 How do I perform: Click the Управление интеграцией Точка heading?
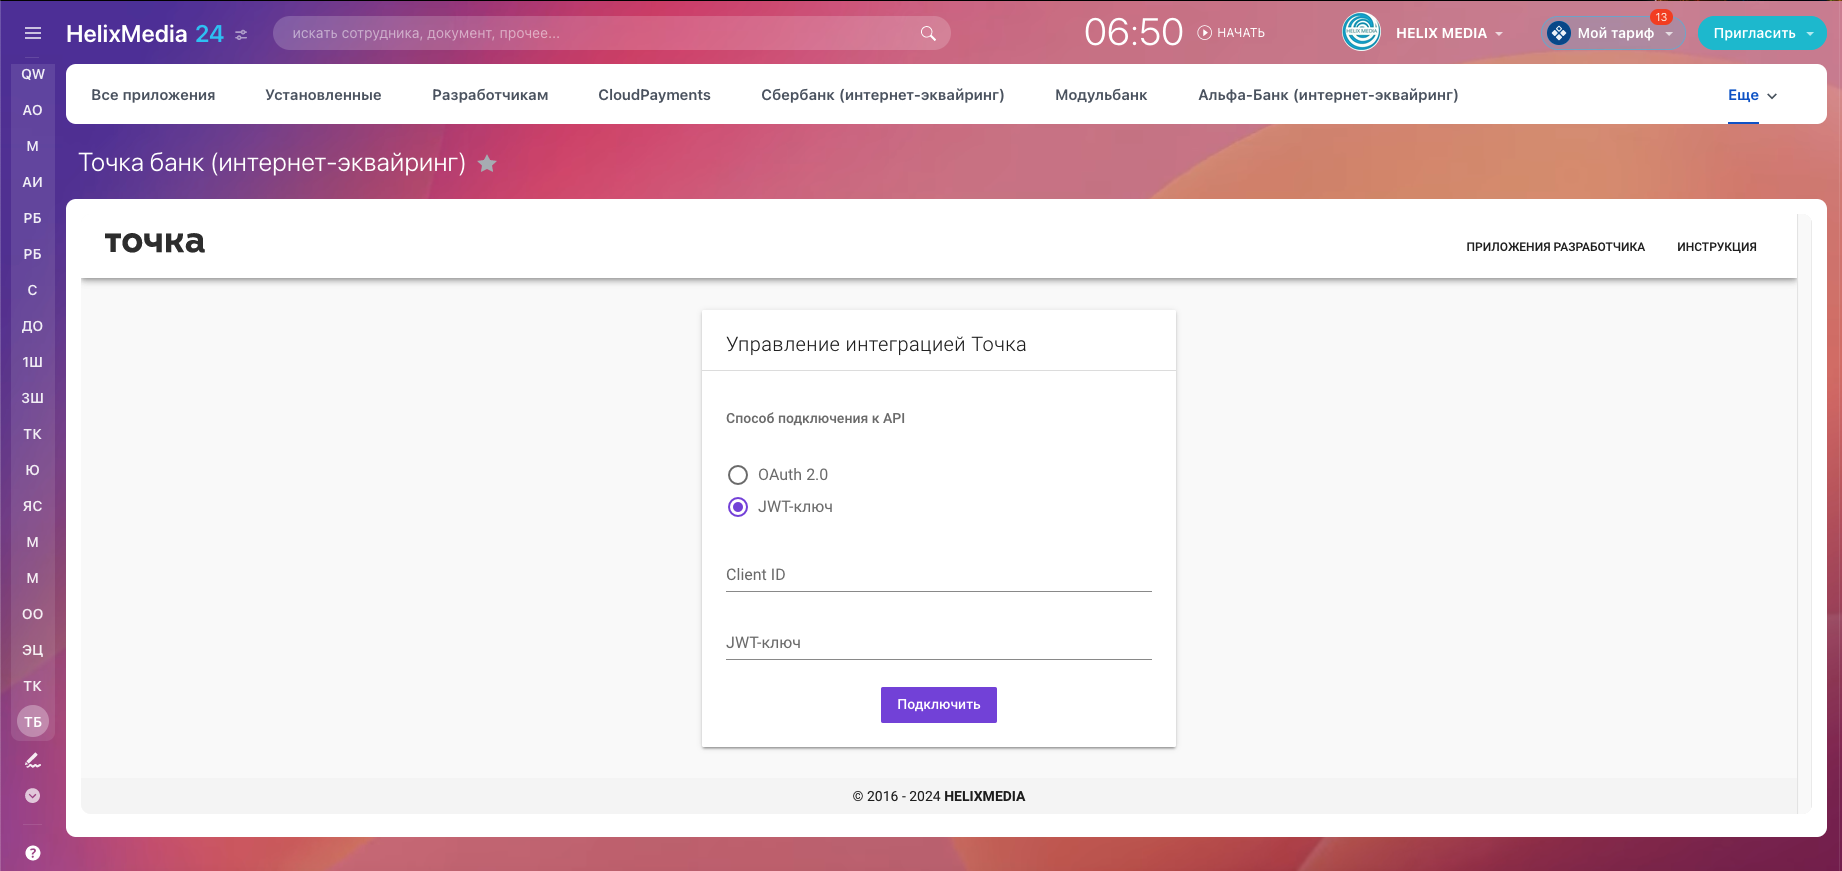(876, 344)
